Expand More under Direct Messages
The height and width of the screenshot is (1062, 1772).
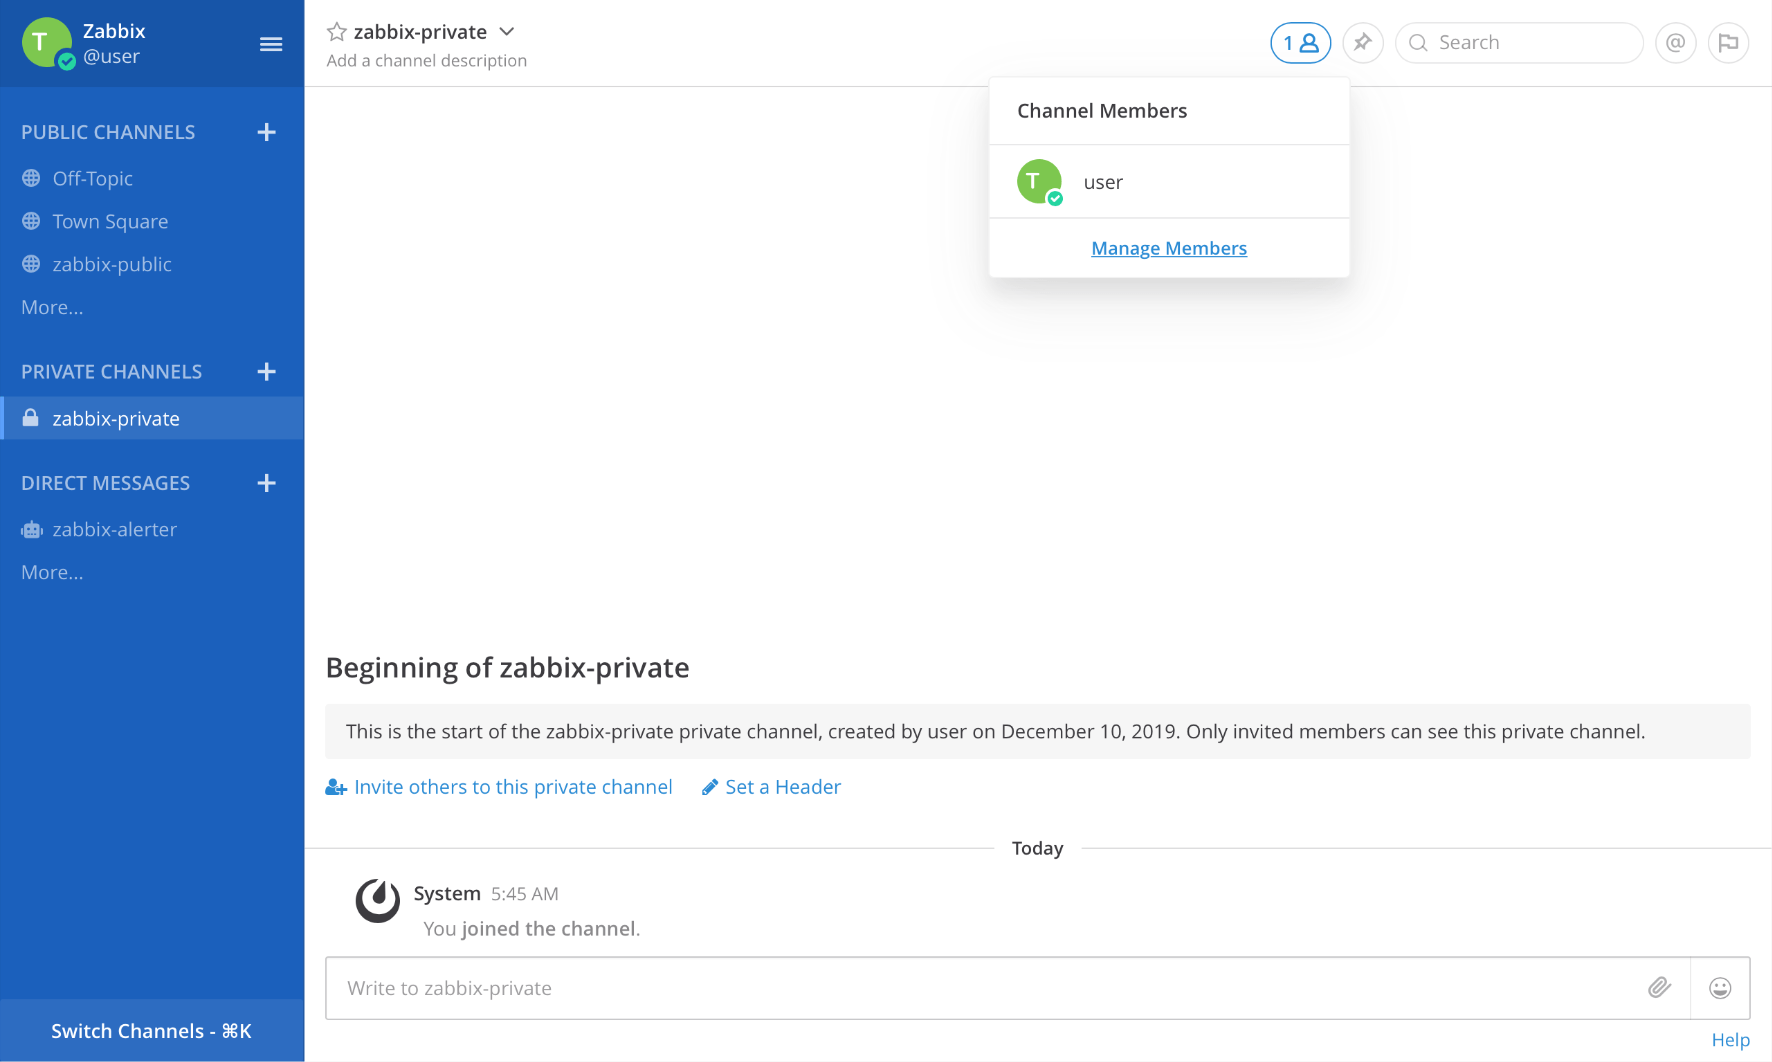(x=52, y=573)
